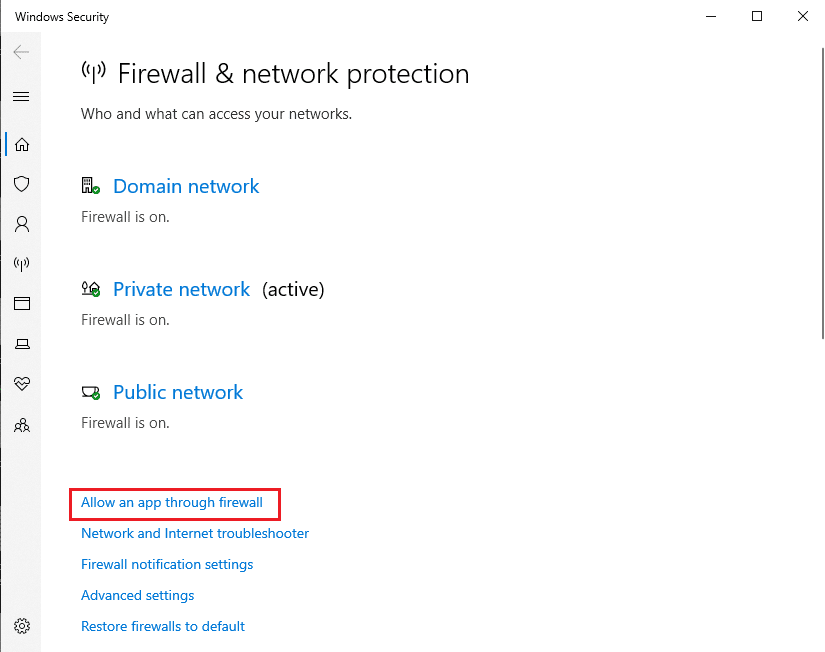Open Firewall notification settings

167,564
